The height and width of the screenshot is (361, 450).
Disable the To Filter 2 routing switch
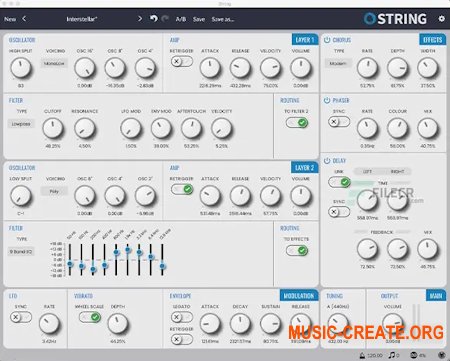coord(297,123)
